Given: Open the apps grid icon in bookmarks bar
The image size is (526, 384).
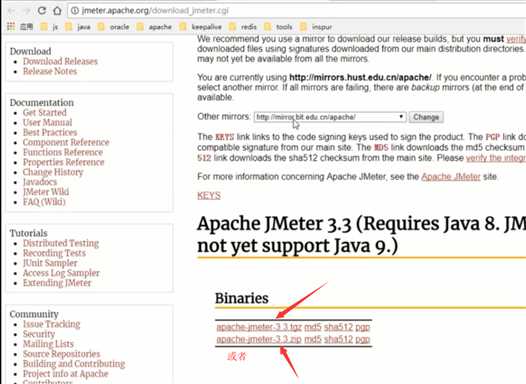Looking at the screenshot, I should [11, 26].
